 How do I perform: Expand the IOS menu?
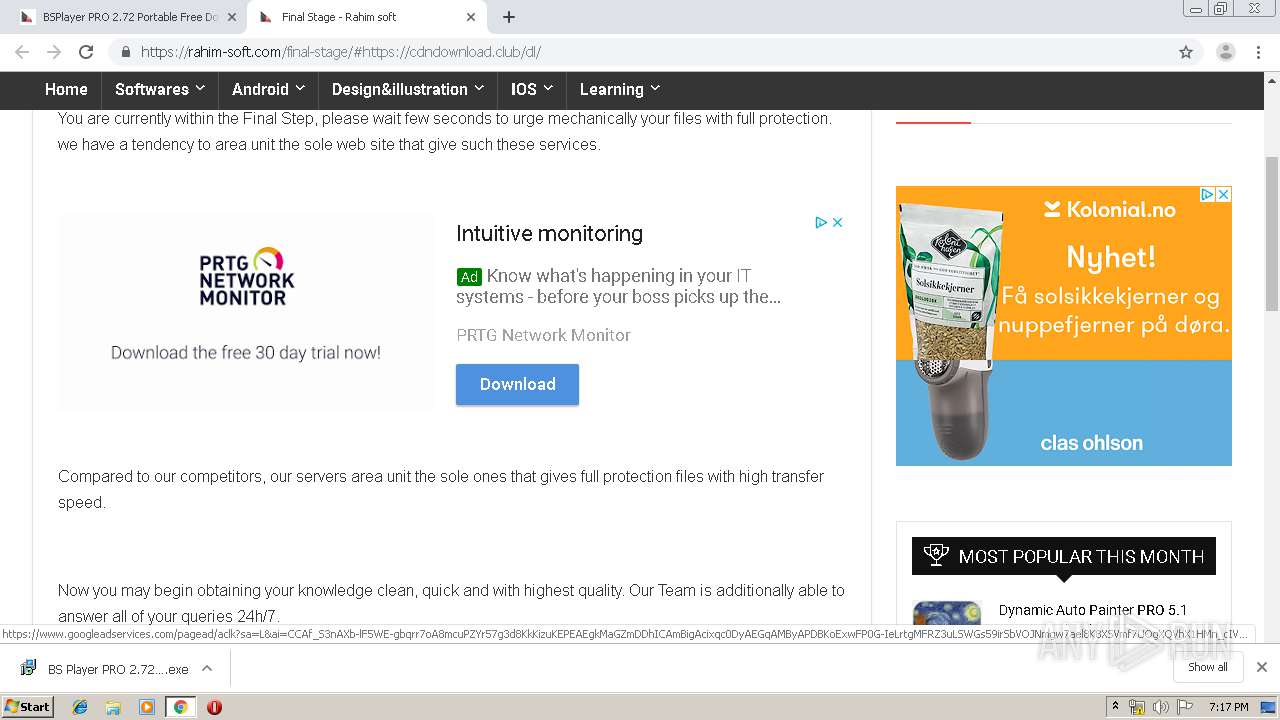click(532, 89)
